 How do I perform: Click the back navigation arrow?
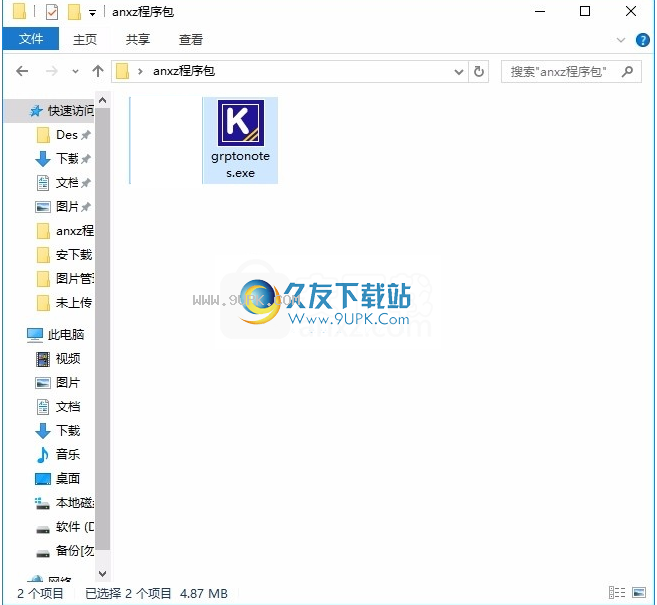(x=22, y=71)
